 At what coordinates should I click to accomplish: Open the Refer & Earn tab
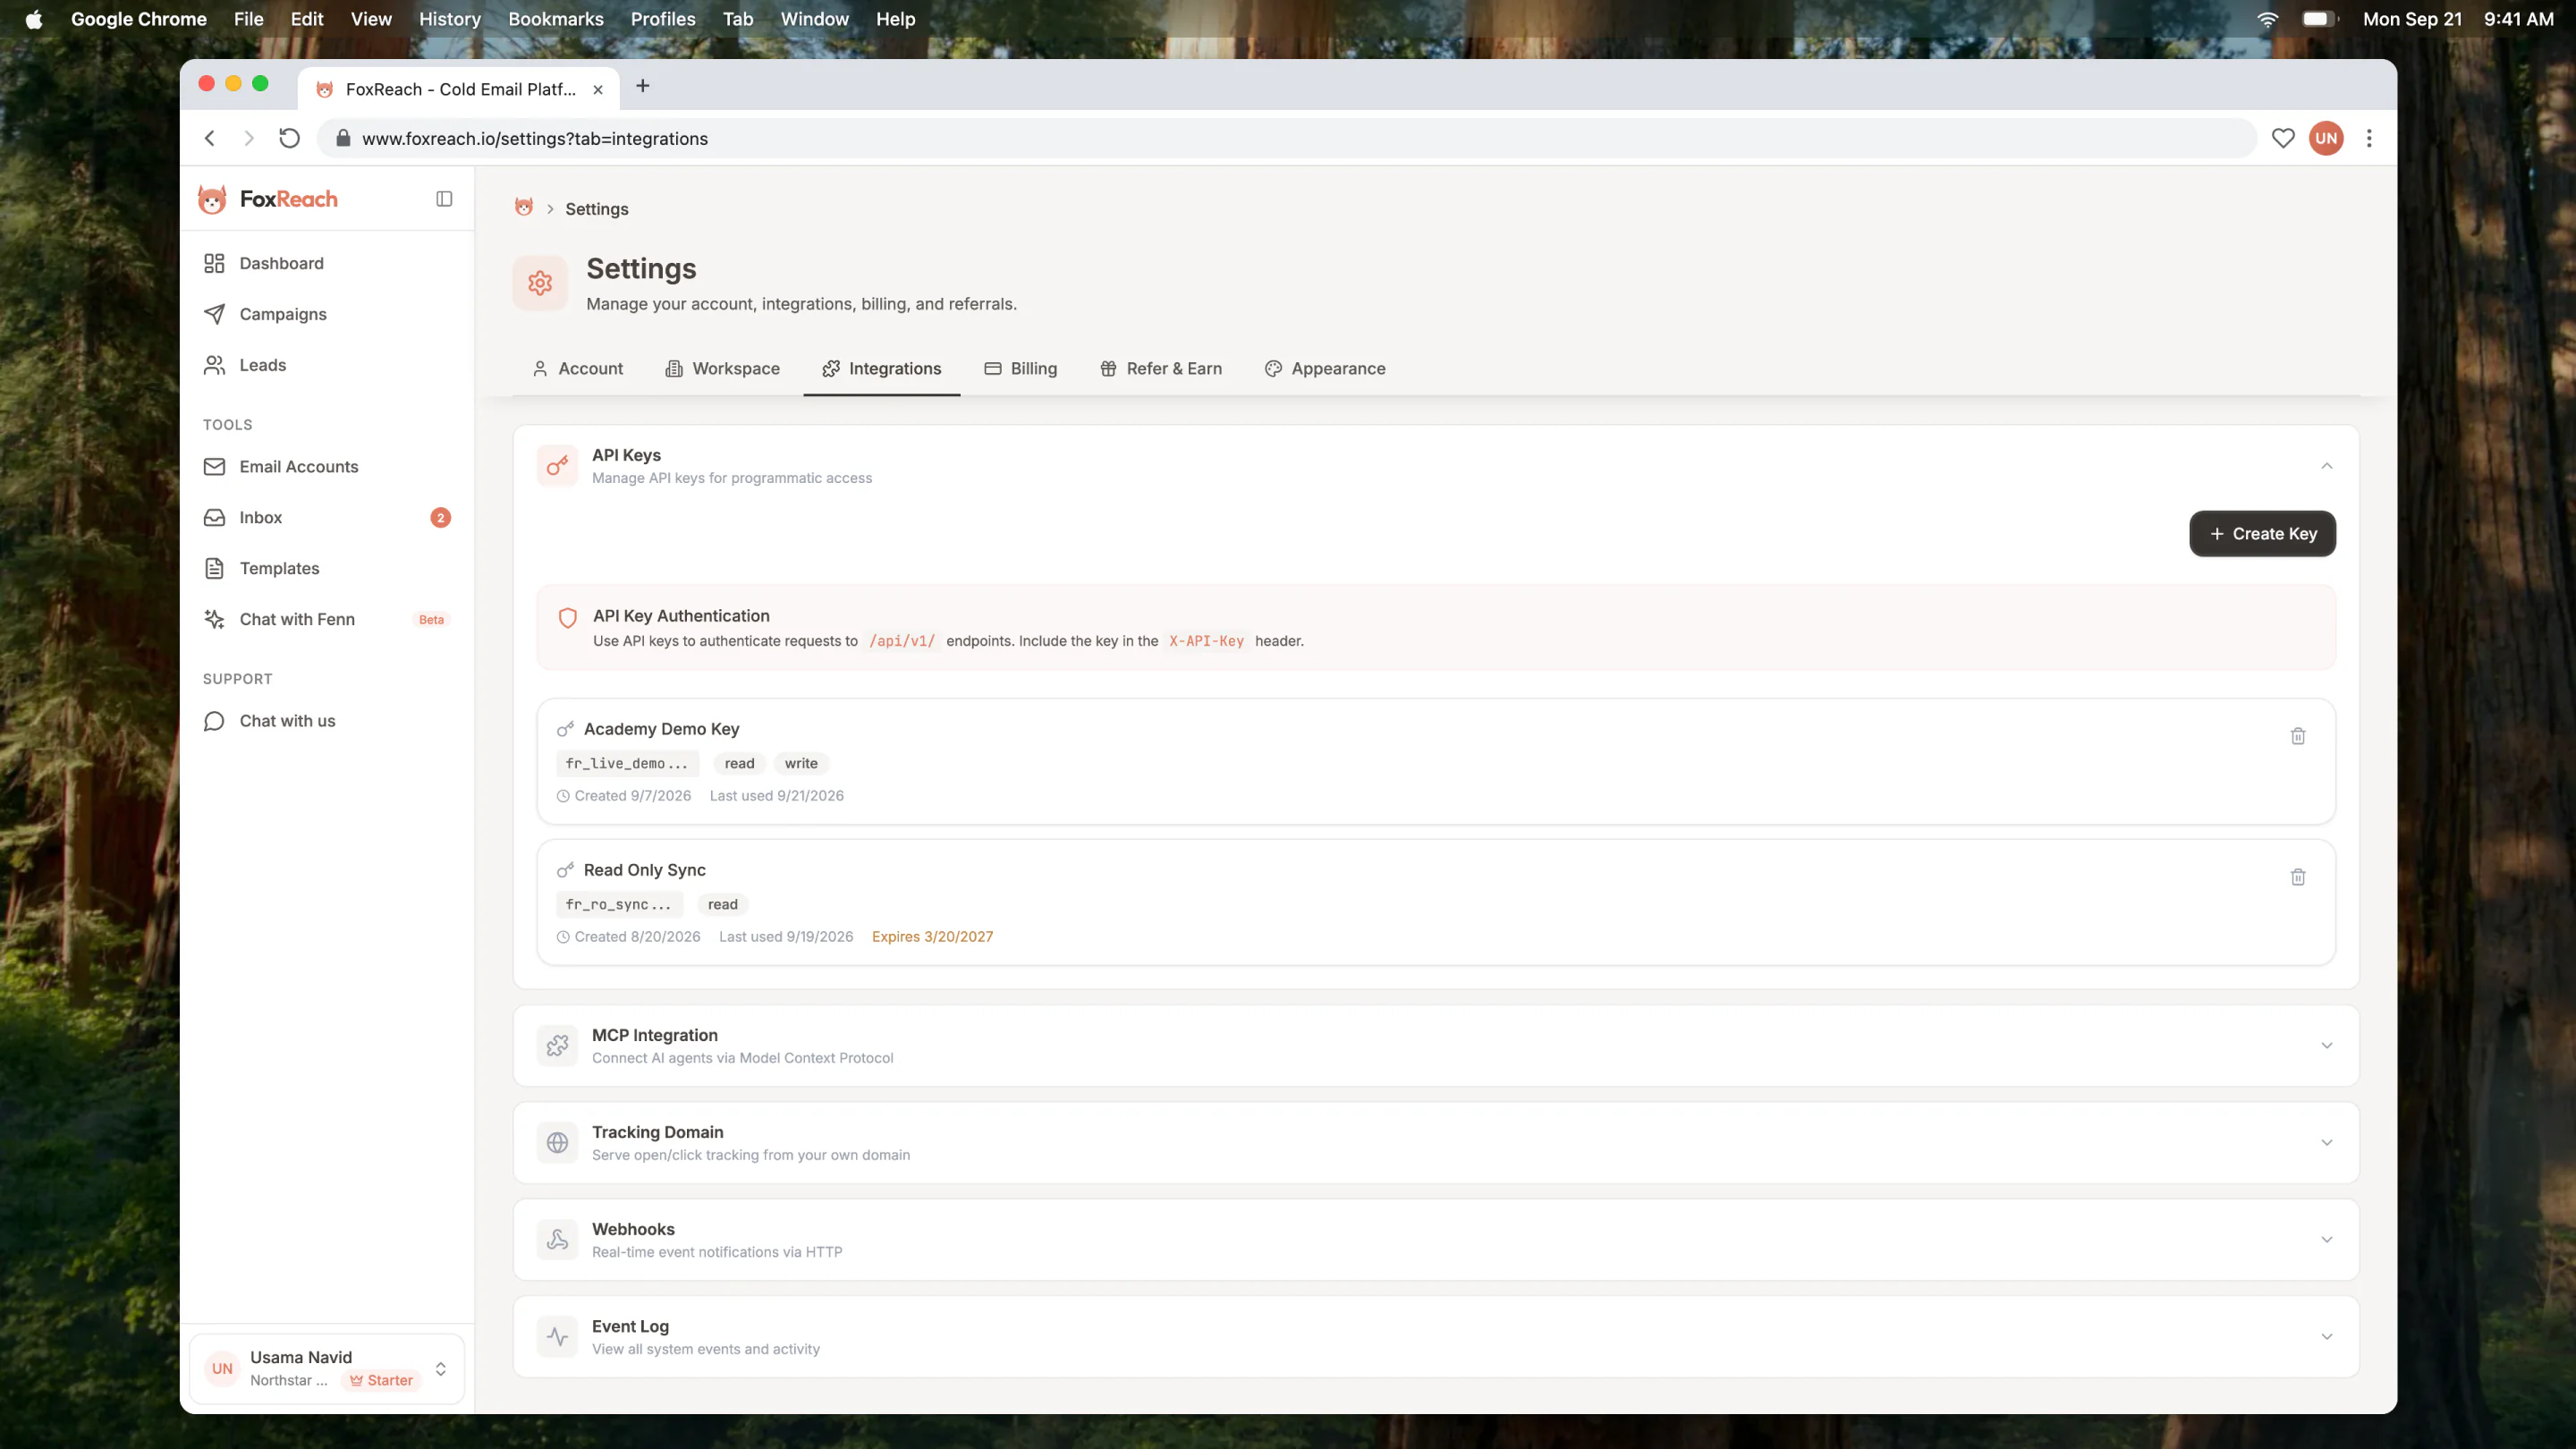(x=1160, y=368)
